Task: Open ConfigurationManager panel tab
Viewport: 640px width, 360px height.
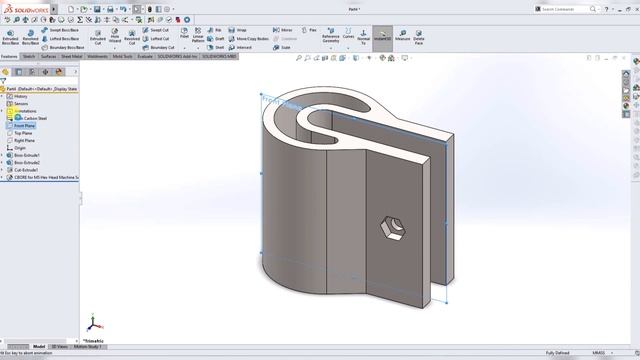Action: coord(32,72)
